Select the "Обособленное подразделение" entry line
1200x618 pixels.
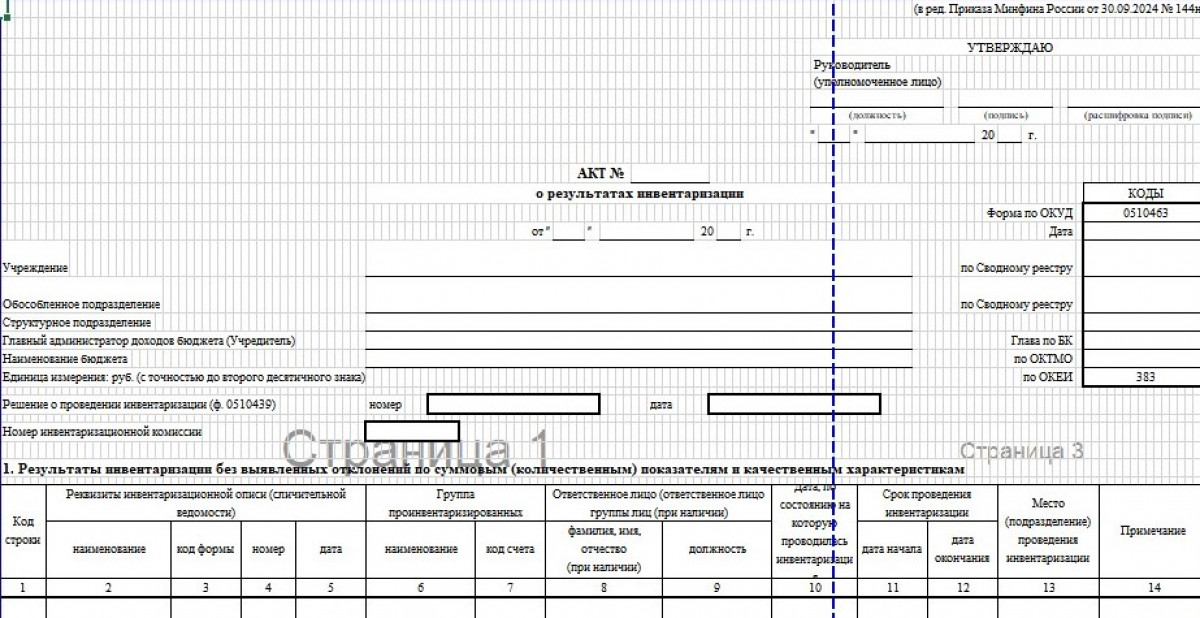pos(638,304)
